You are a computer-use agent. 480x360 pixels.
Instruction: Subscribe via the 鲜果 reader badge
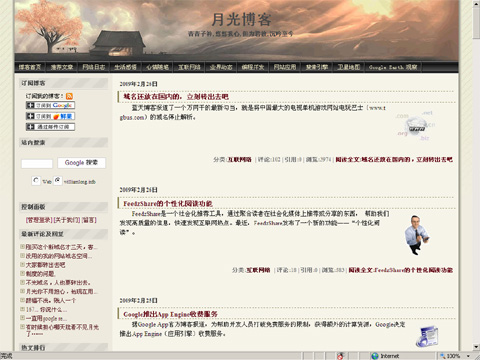click(50, 116)
